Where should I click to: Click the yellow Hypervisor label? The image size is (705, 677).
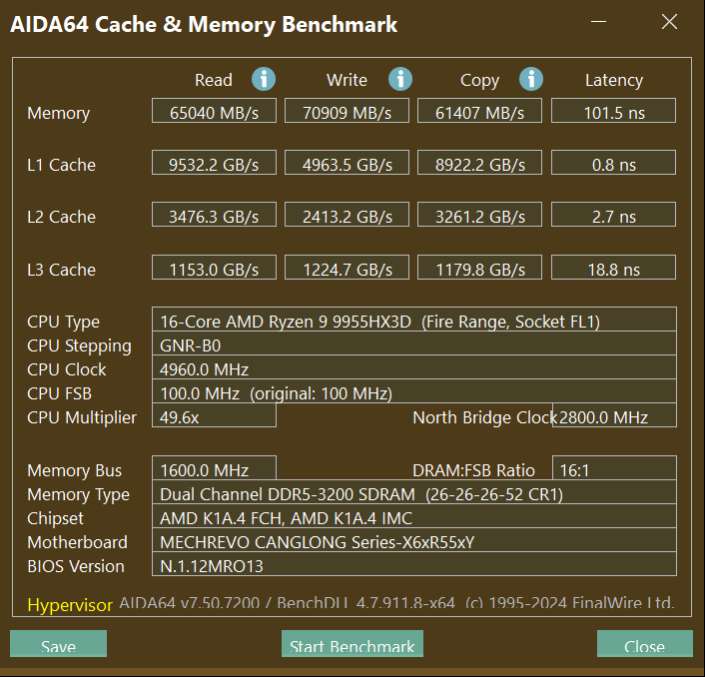(x=70, y=605)
